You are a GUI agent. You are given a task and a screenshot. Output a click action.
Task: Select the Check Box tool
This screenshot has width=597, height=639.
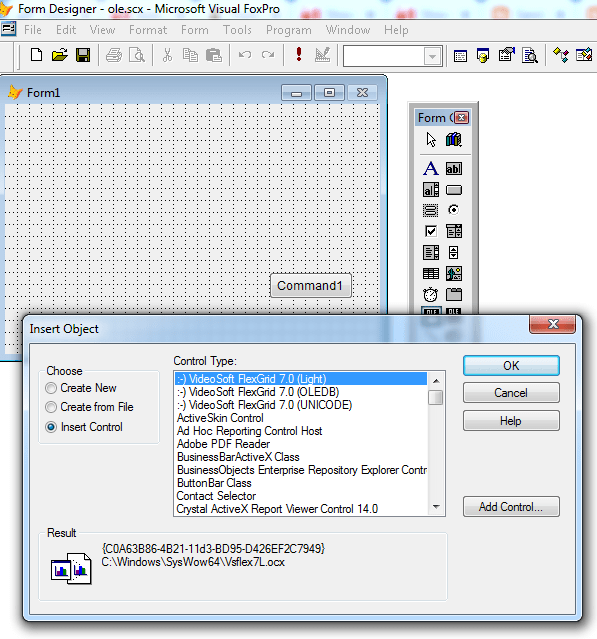[x=431, y=231]
